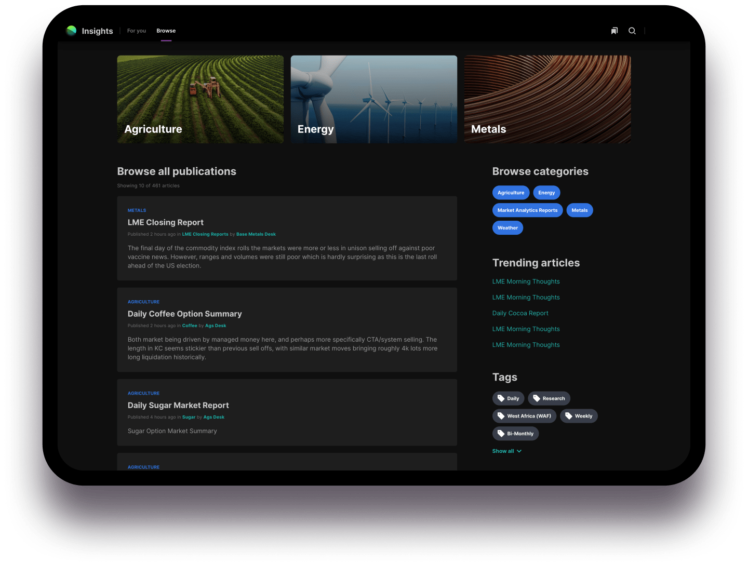Image resolution: width=748 pixels, height=565 pixels.
Task: Open the Energy wind turbine thumbnail
Action: pyautogui.click(x=374, y=99)
